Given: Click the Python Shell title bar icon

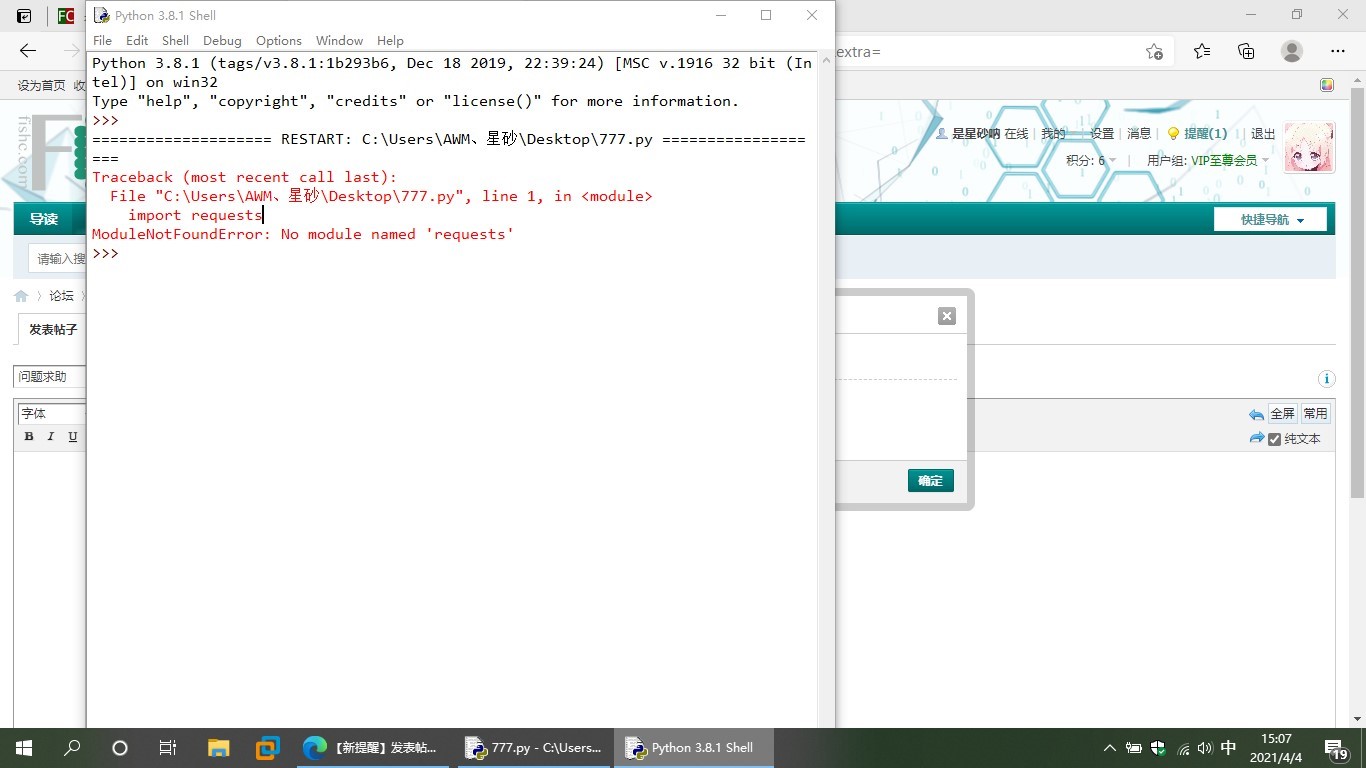Looking at the screenshot, I should click(x=101, y=15).
